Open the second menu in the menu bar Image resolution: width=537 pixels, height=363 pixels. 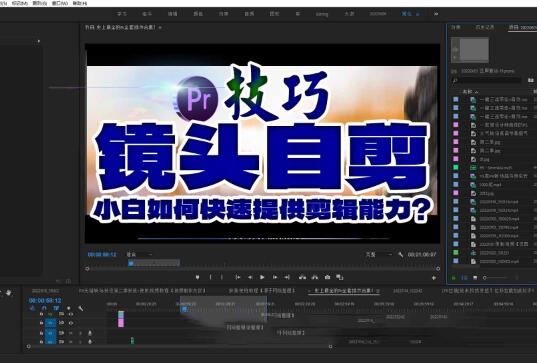pos(20,3)
